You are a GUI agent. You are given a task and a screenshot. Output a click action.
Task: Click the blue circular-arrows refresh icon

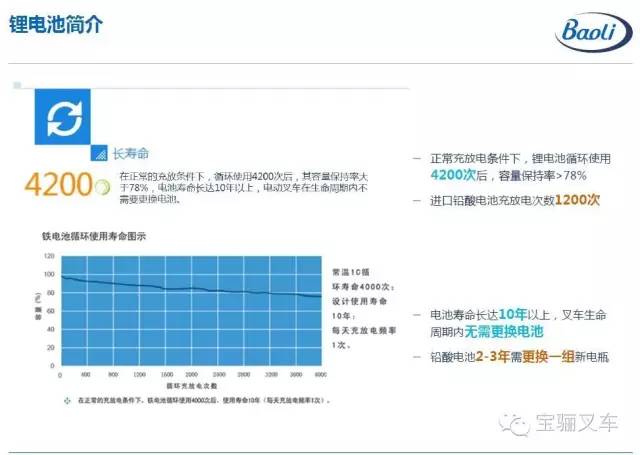63,117
